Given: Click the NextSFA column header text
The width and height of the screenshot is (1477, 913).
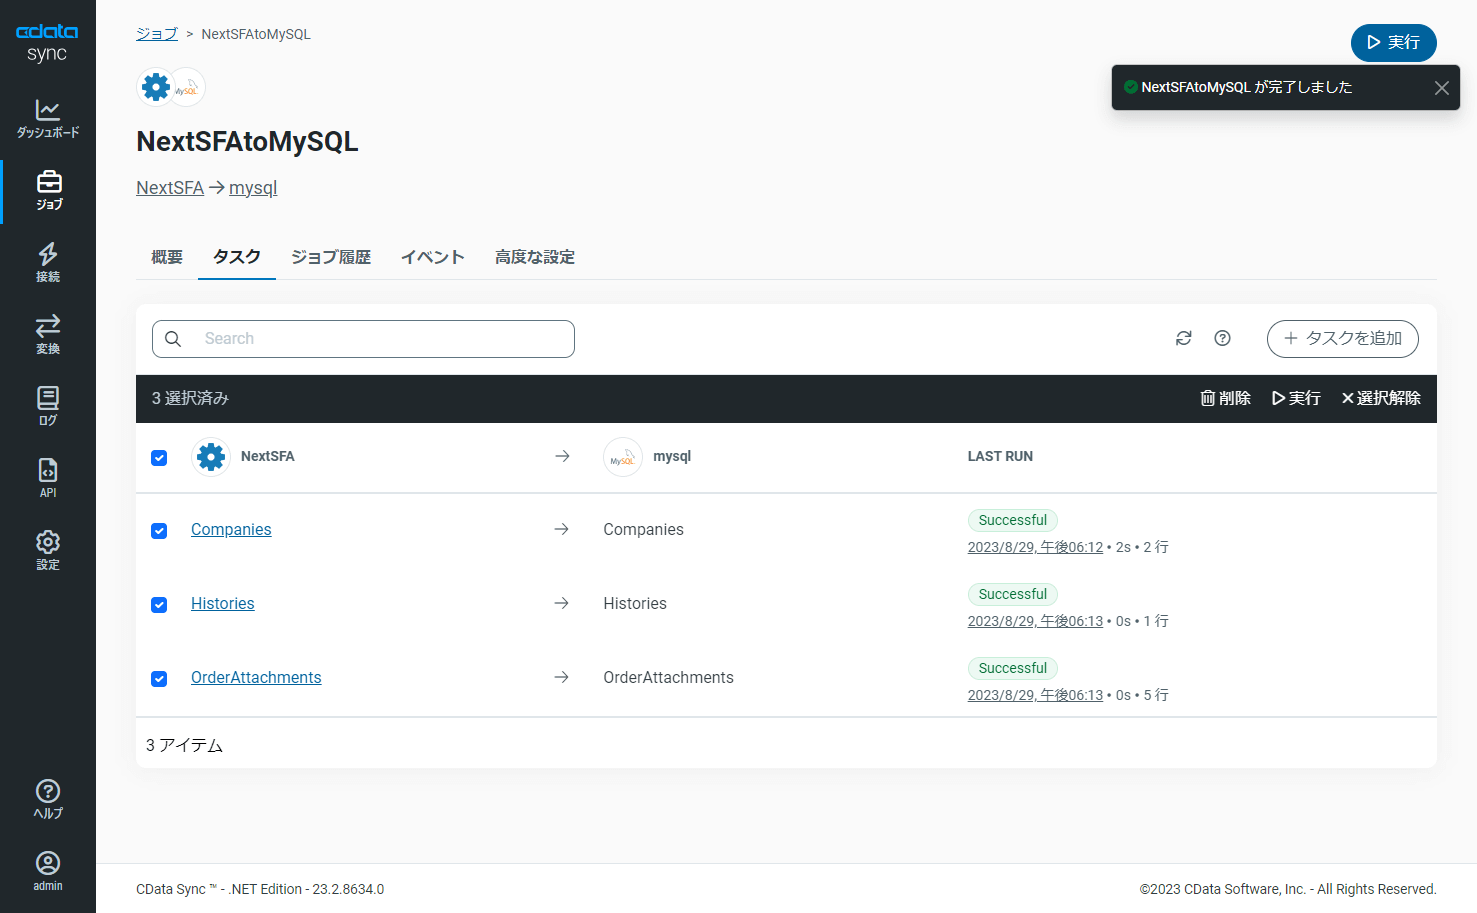Looking at the screenshot, I should (268, 456).
